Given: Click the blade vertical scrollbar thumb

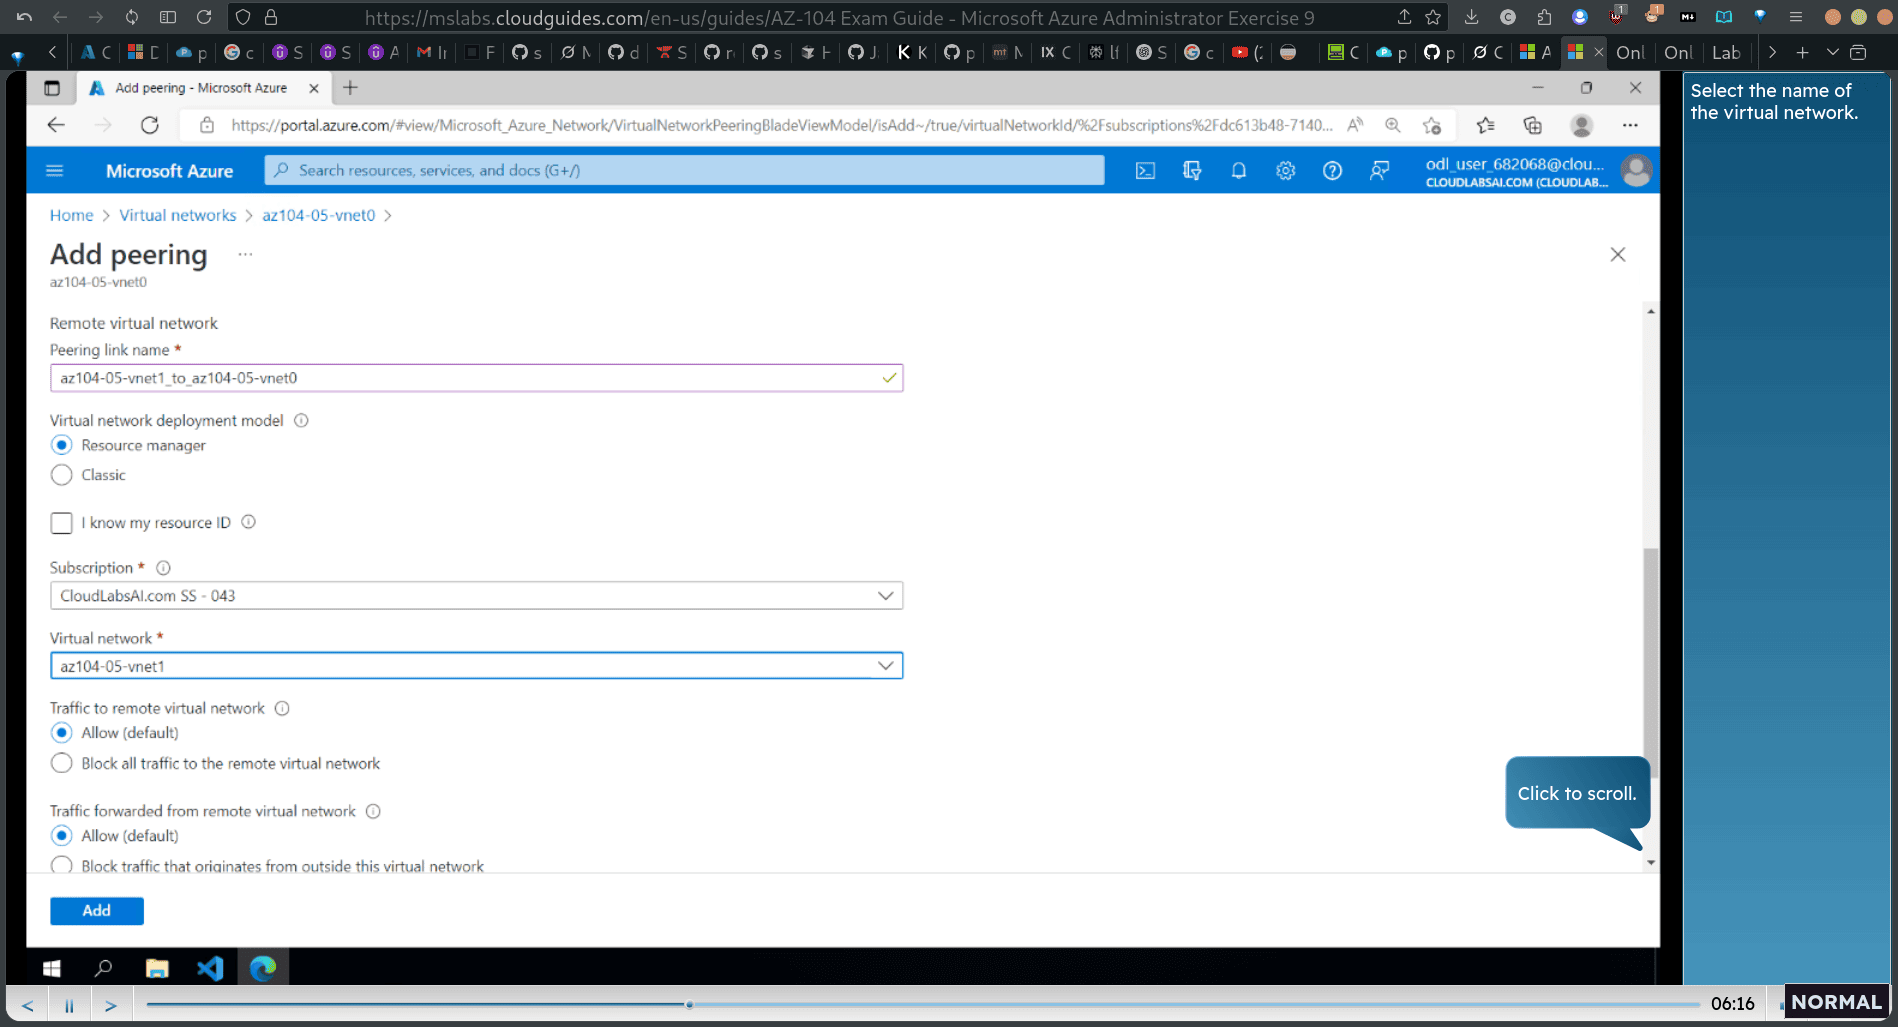Looking at the screenshot, I should click(x=1650, y=662).
